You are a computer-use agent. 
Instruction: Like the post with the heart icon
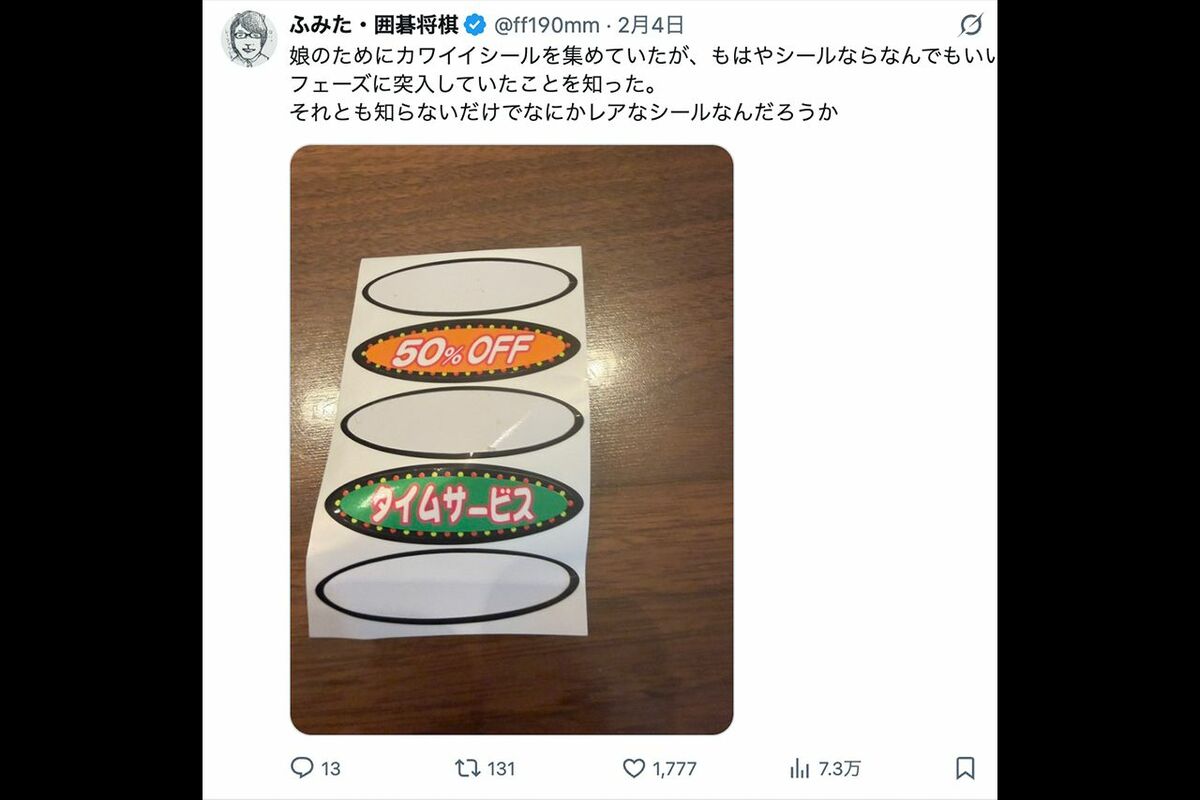point(634,768)
